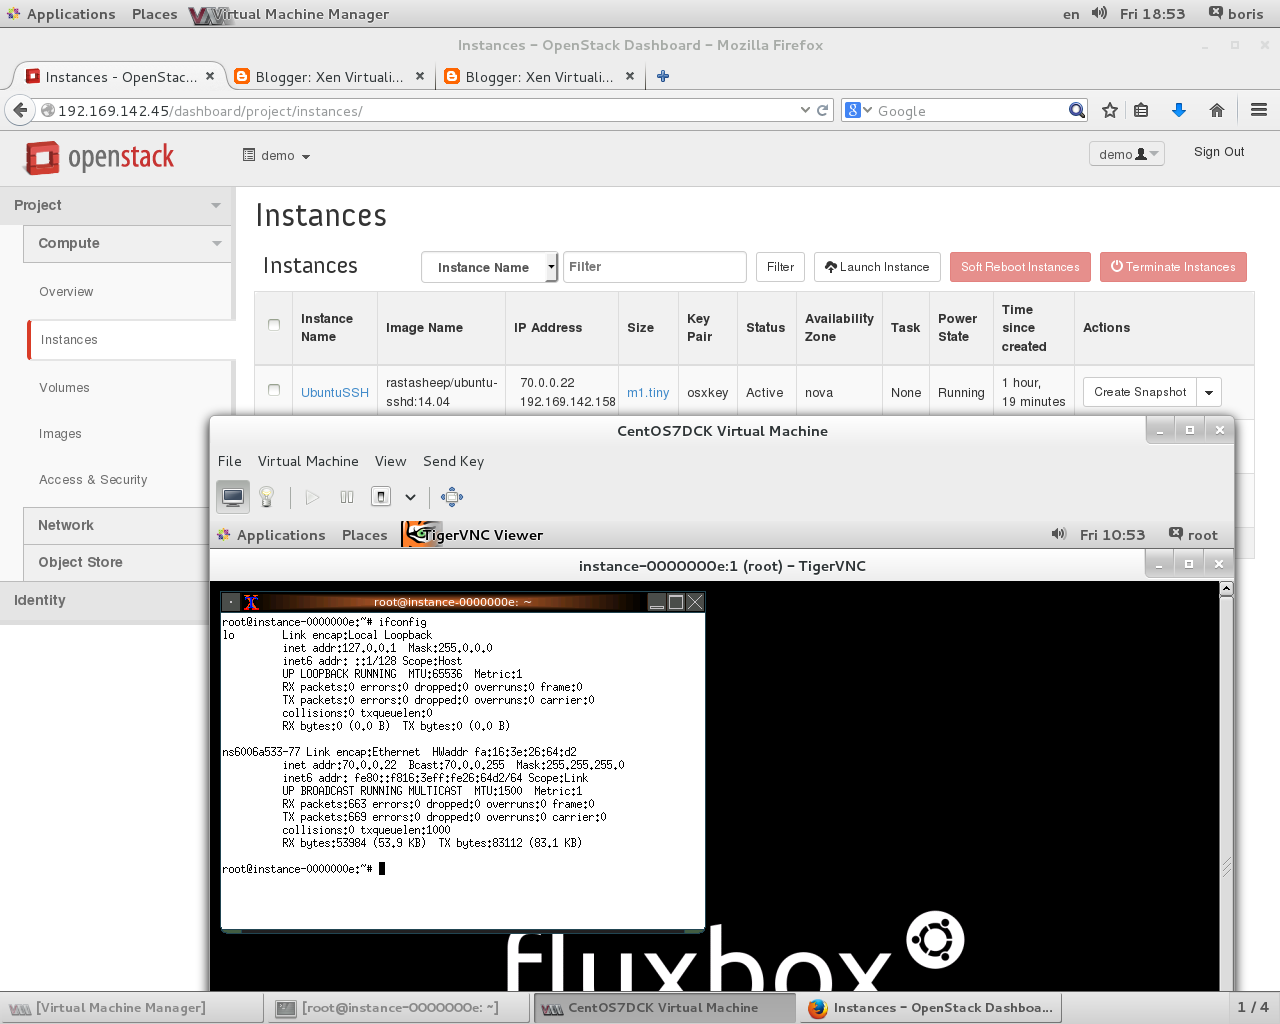
Task: Open Volumes in sidebar
Action: (64, 388)
